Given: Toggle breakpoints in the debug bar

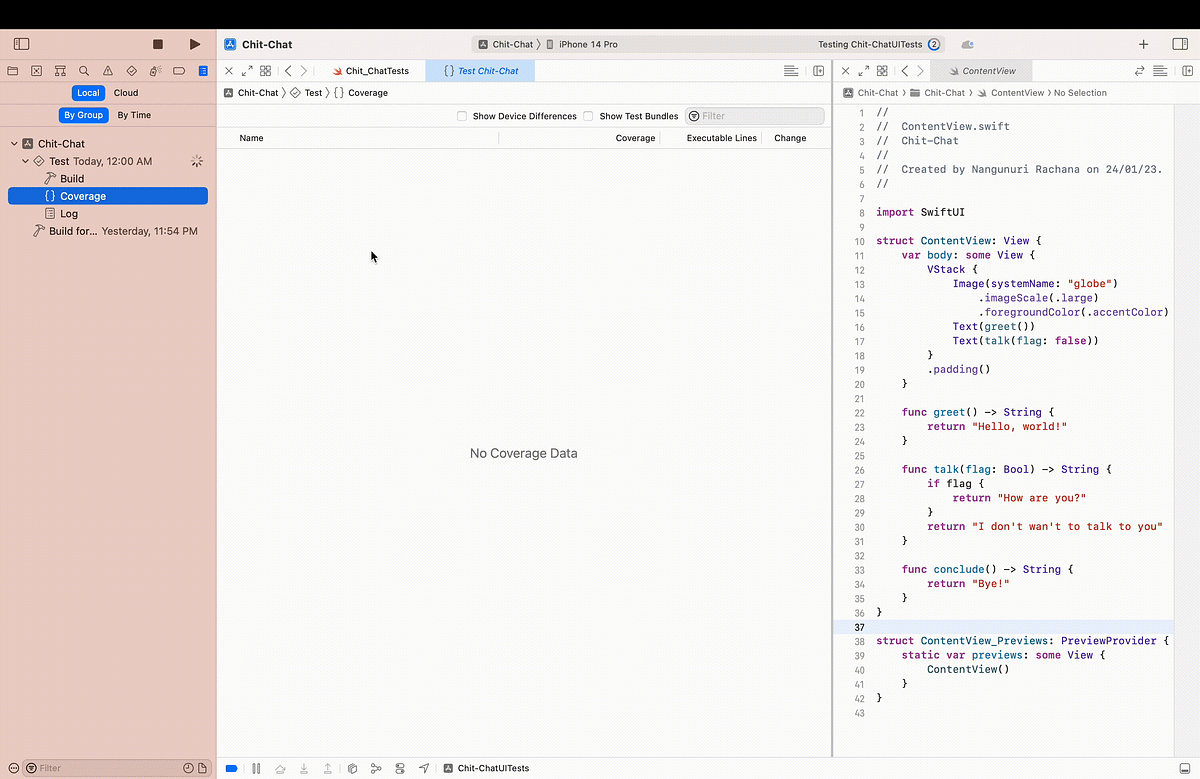Looking at the screenshot, I should click(x=231, y=768).
